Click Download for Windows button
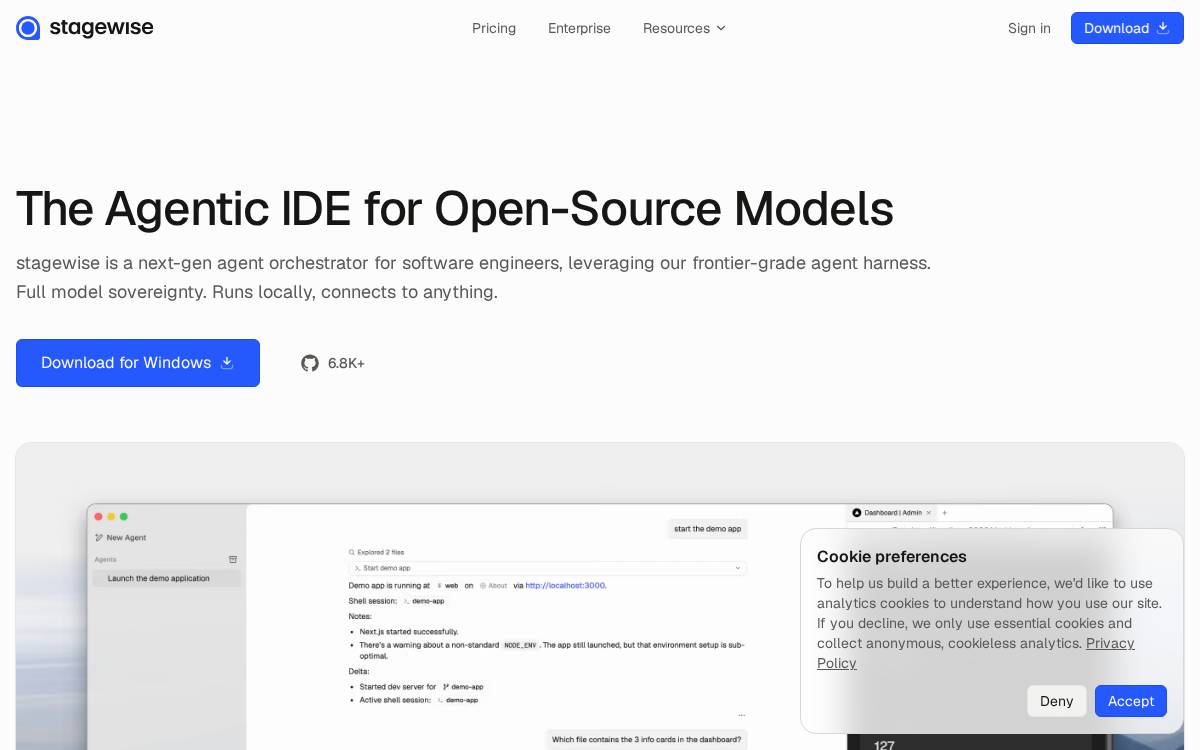The image size is (1200, 750). pyautogui.click(x=138, y=363)
